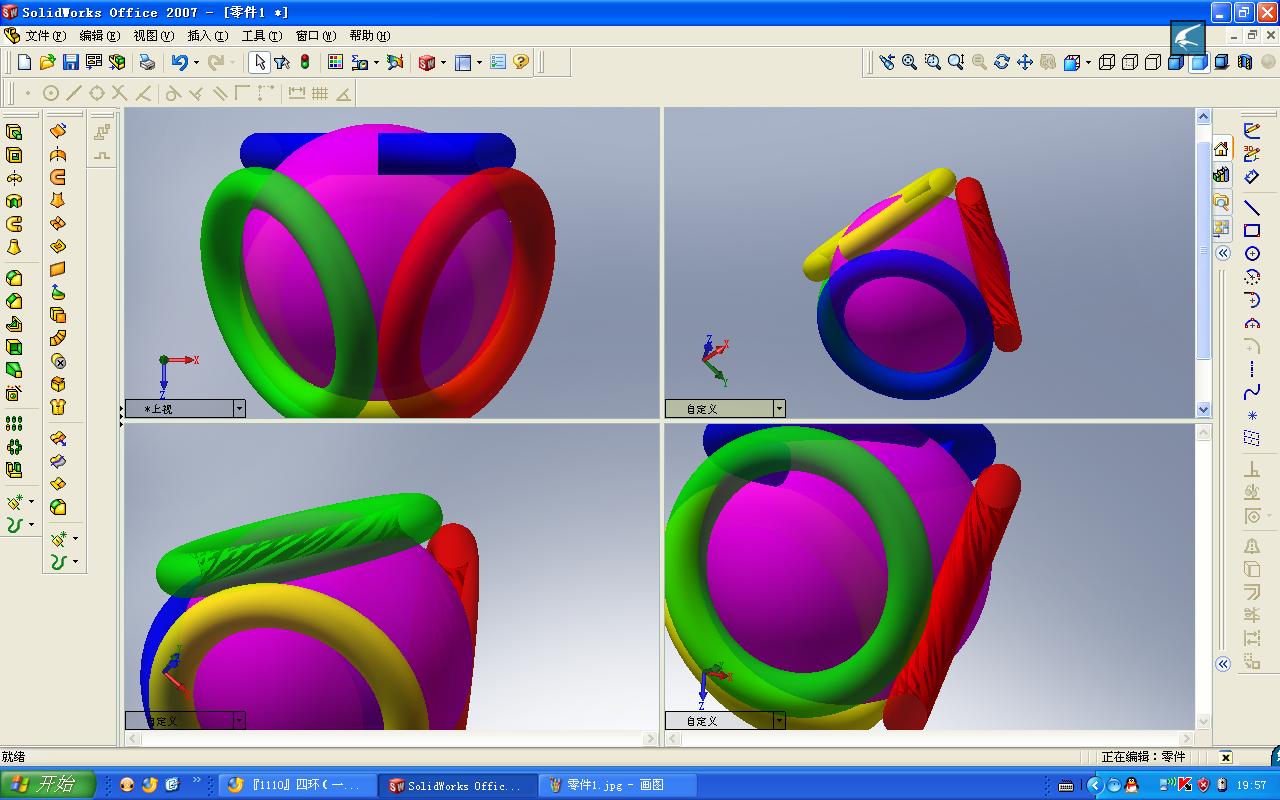Select the Extruded Boss feature icon
Viewport: 1280px width, 800px height.
[14, 132]
